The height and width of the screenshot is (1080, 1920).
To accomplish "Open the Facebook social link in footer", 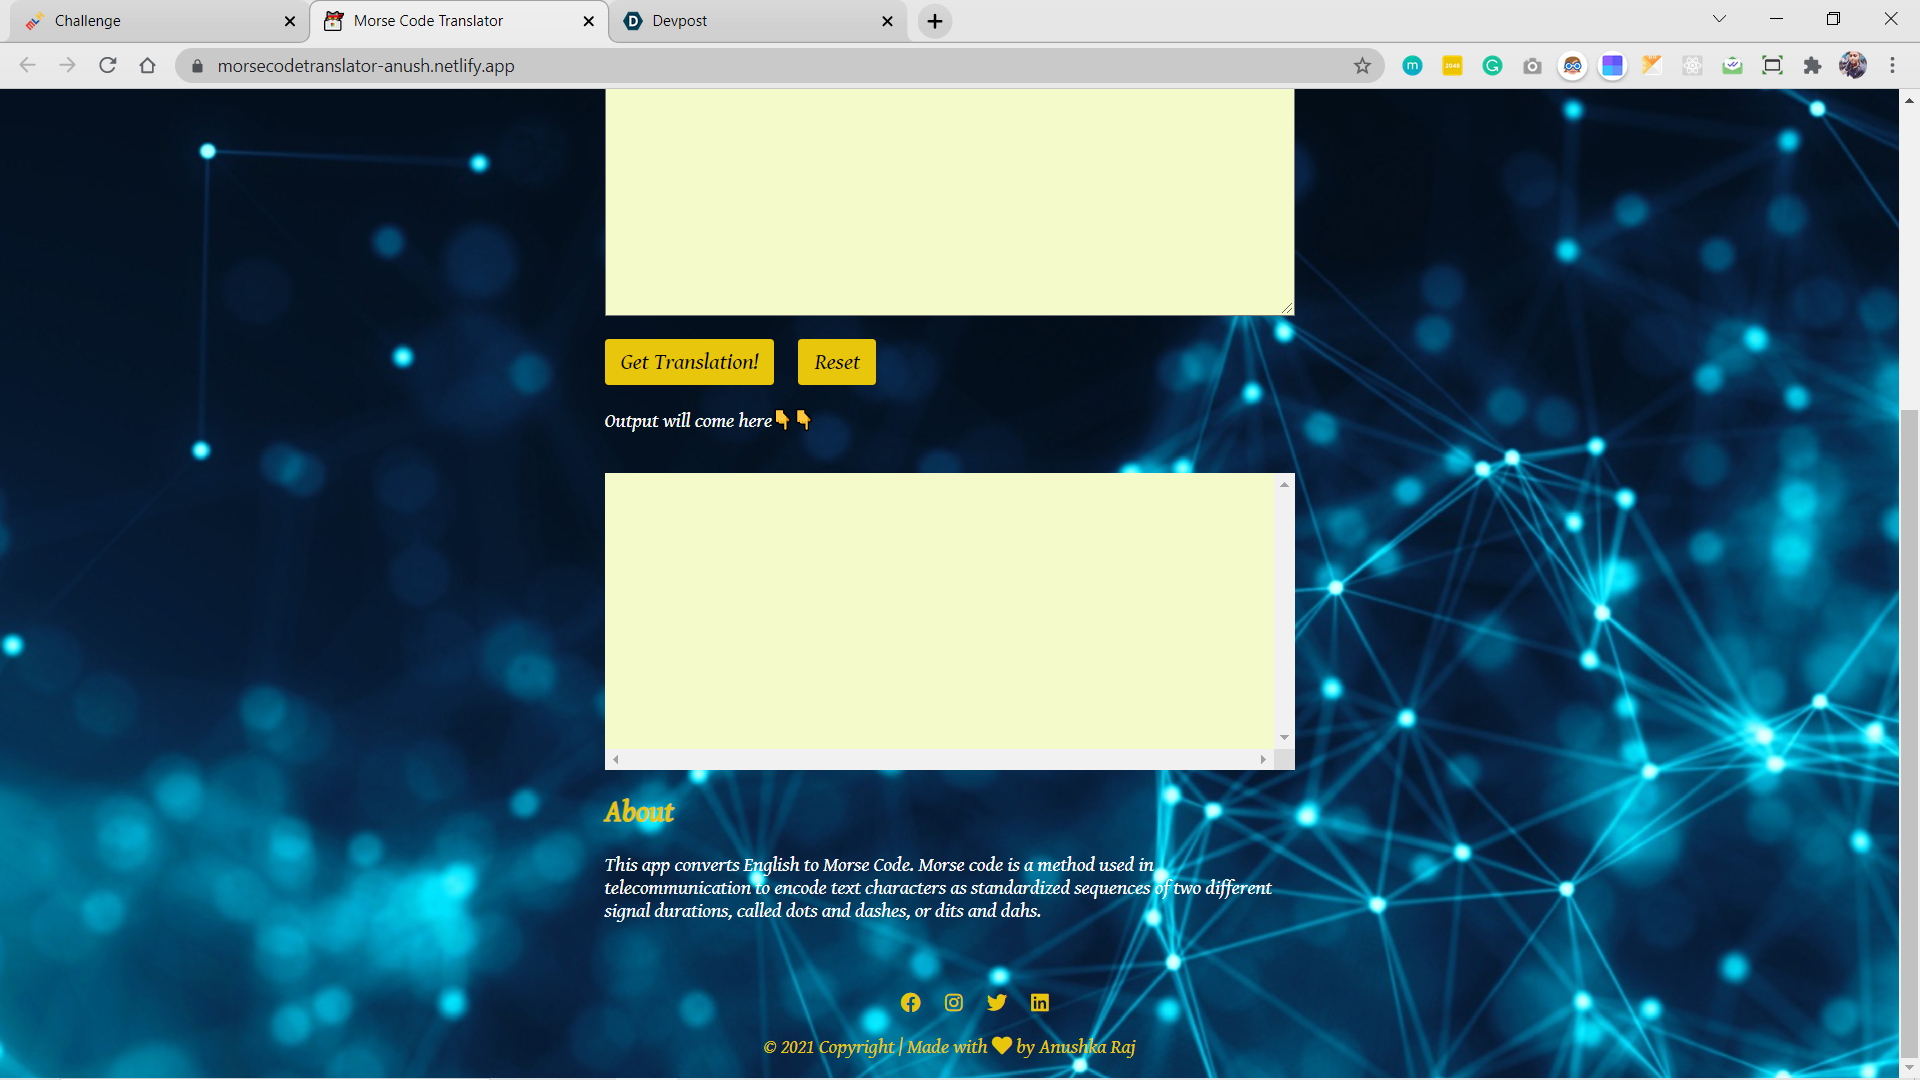I will pos(910,1002).
